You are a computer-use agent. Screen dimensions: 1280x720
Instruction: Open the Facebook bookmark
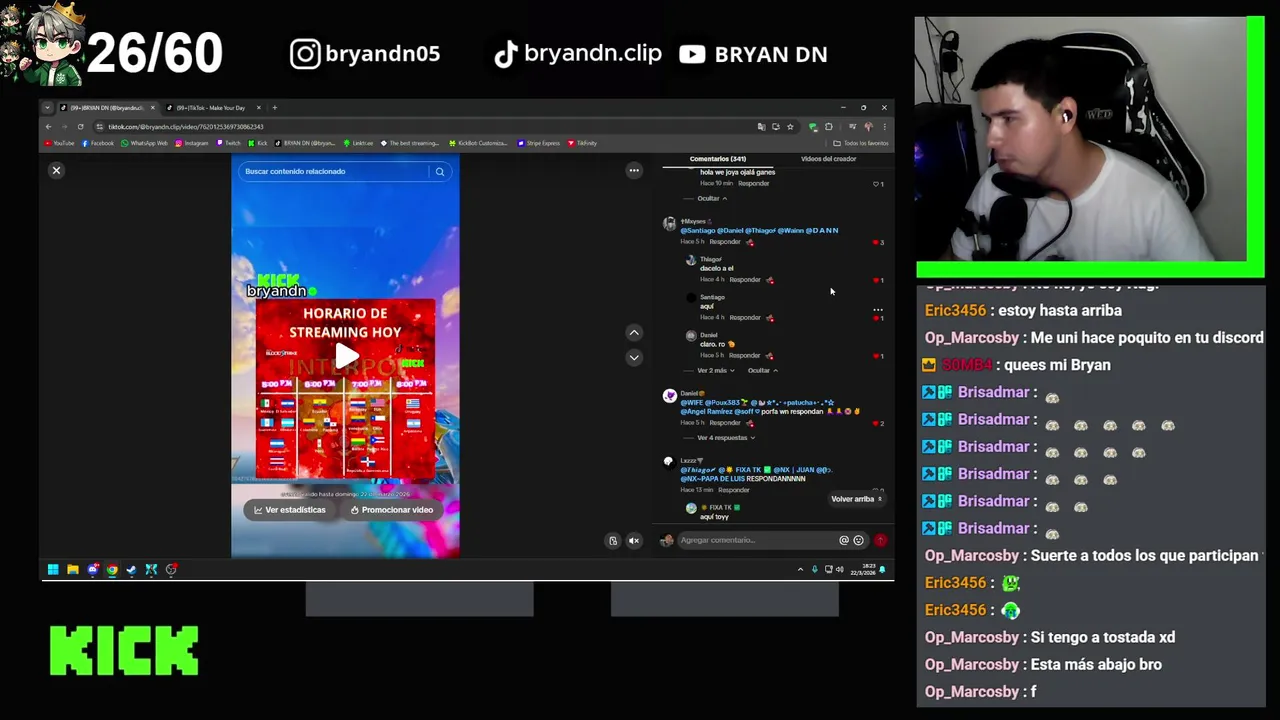98,143
